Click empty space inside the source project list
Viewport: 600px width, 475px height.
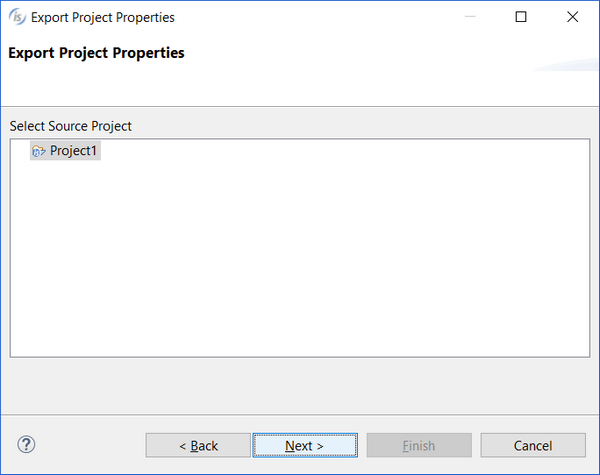[x=300, y=260]
